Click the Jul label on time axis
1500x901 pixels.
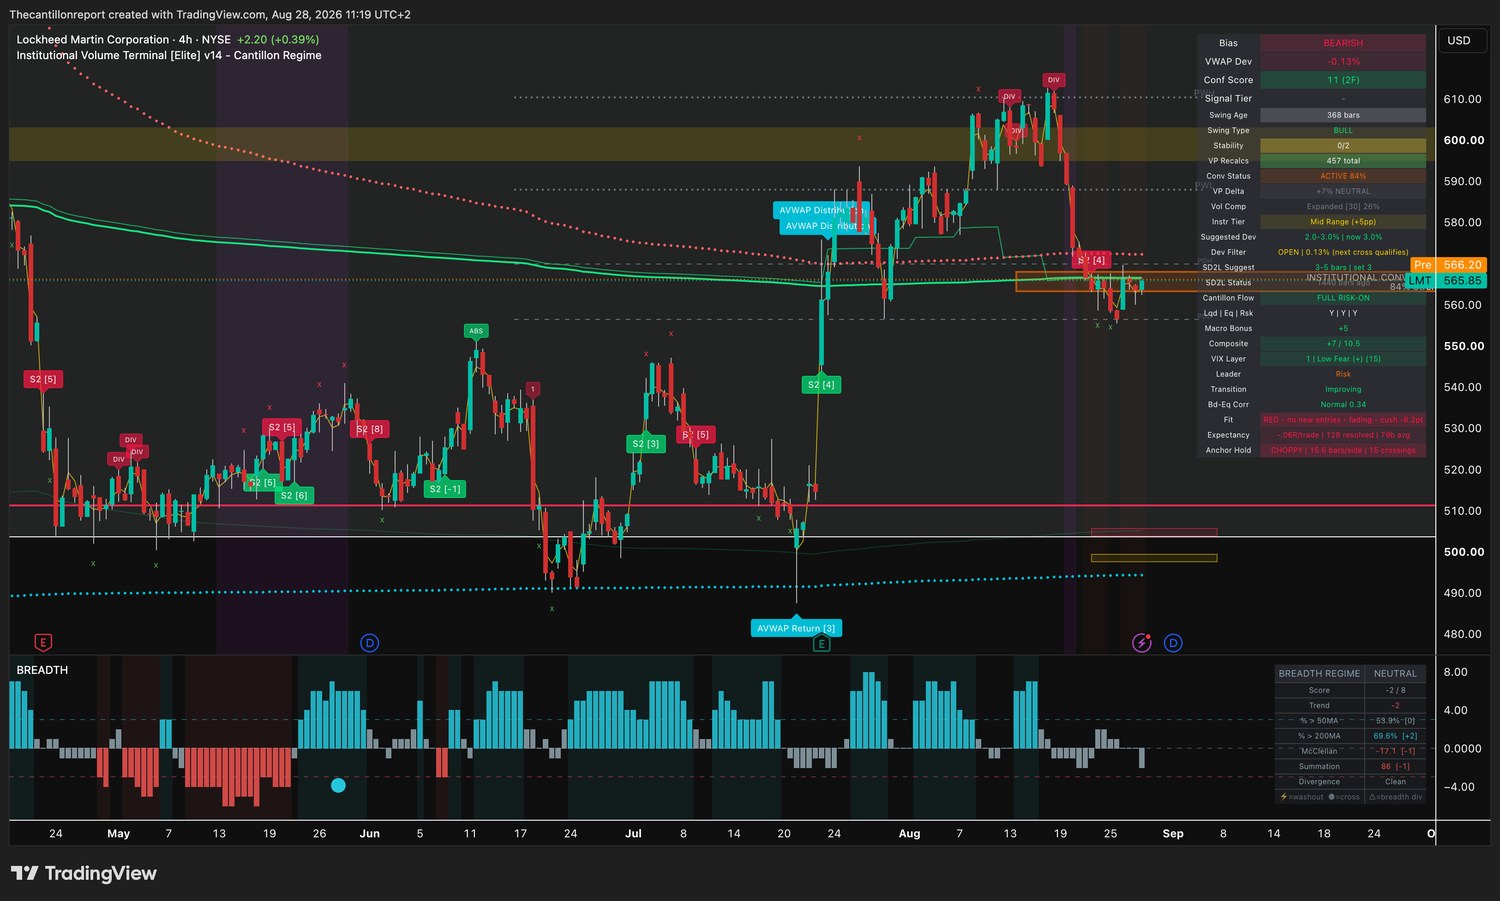633,834
